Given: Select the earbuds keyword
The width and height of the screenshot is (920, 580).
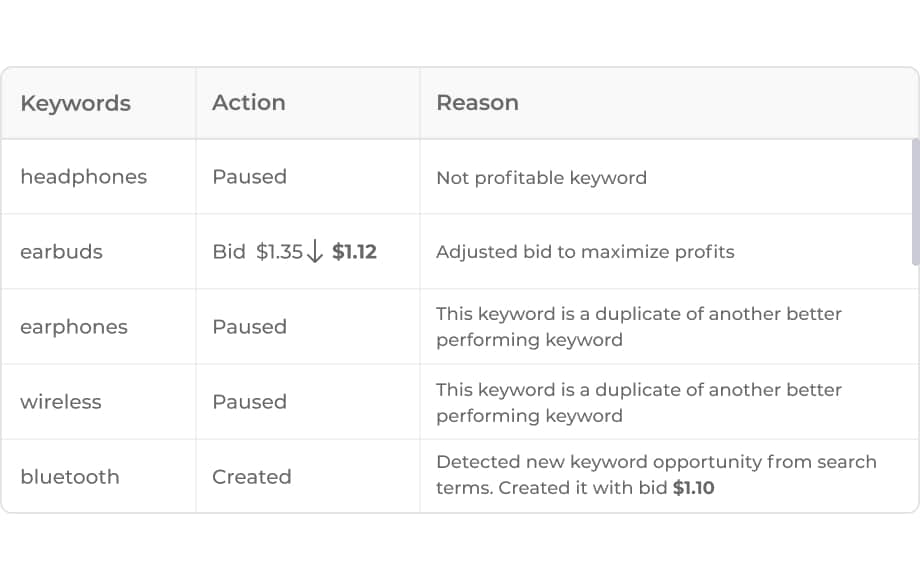Looking at the screenshot, I should point(61,252).
